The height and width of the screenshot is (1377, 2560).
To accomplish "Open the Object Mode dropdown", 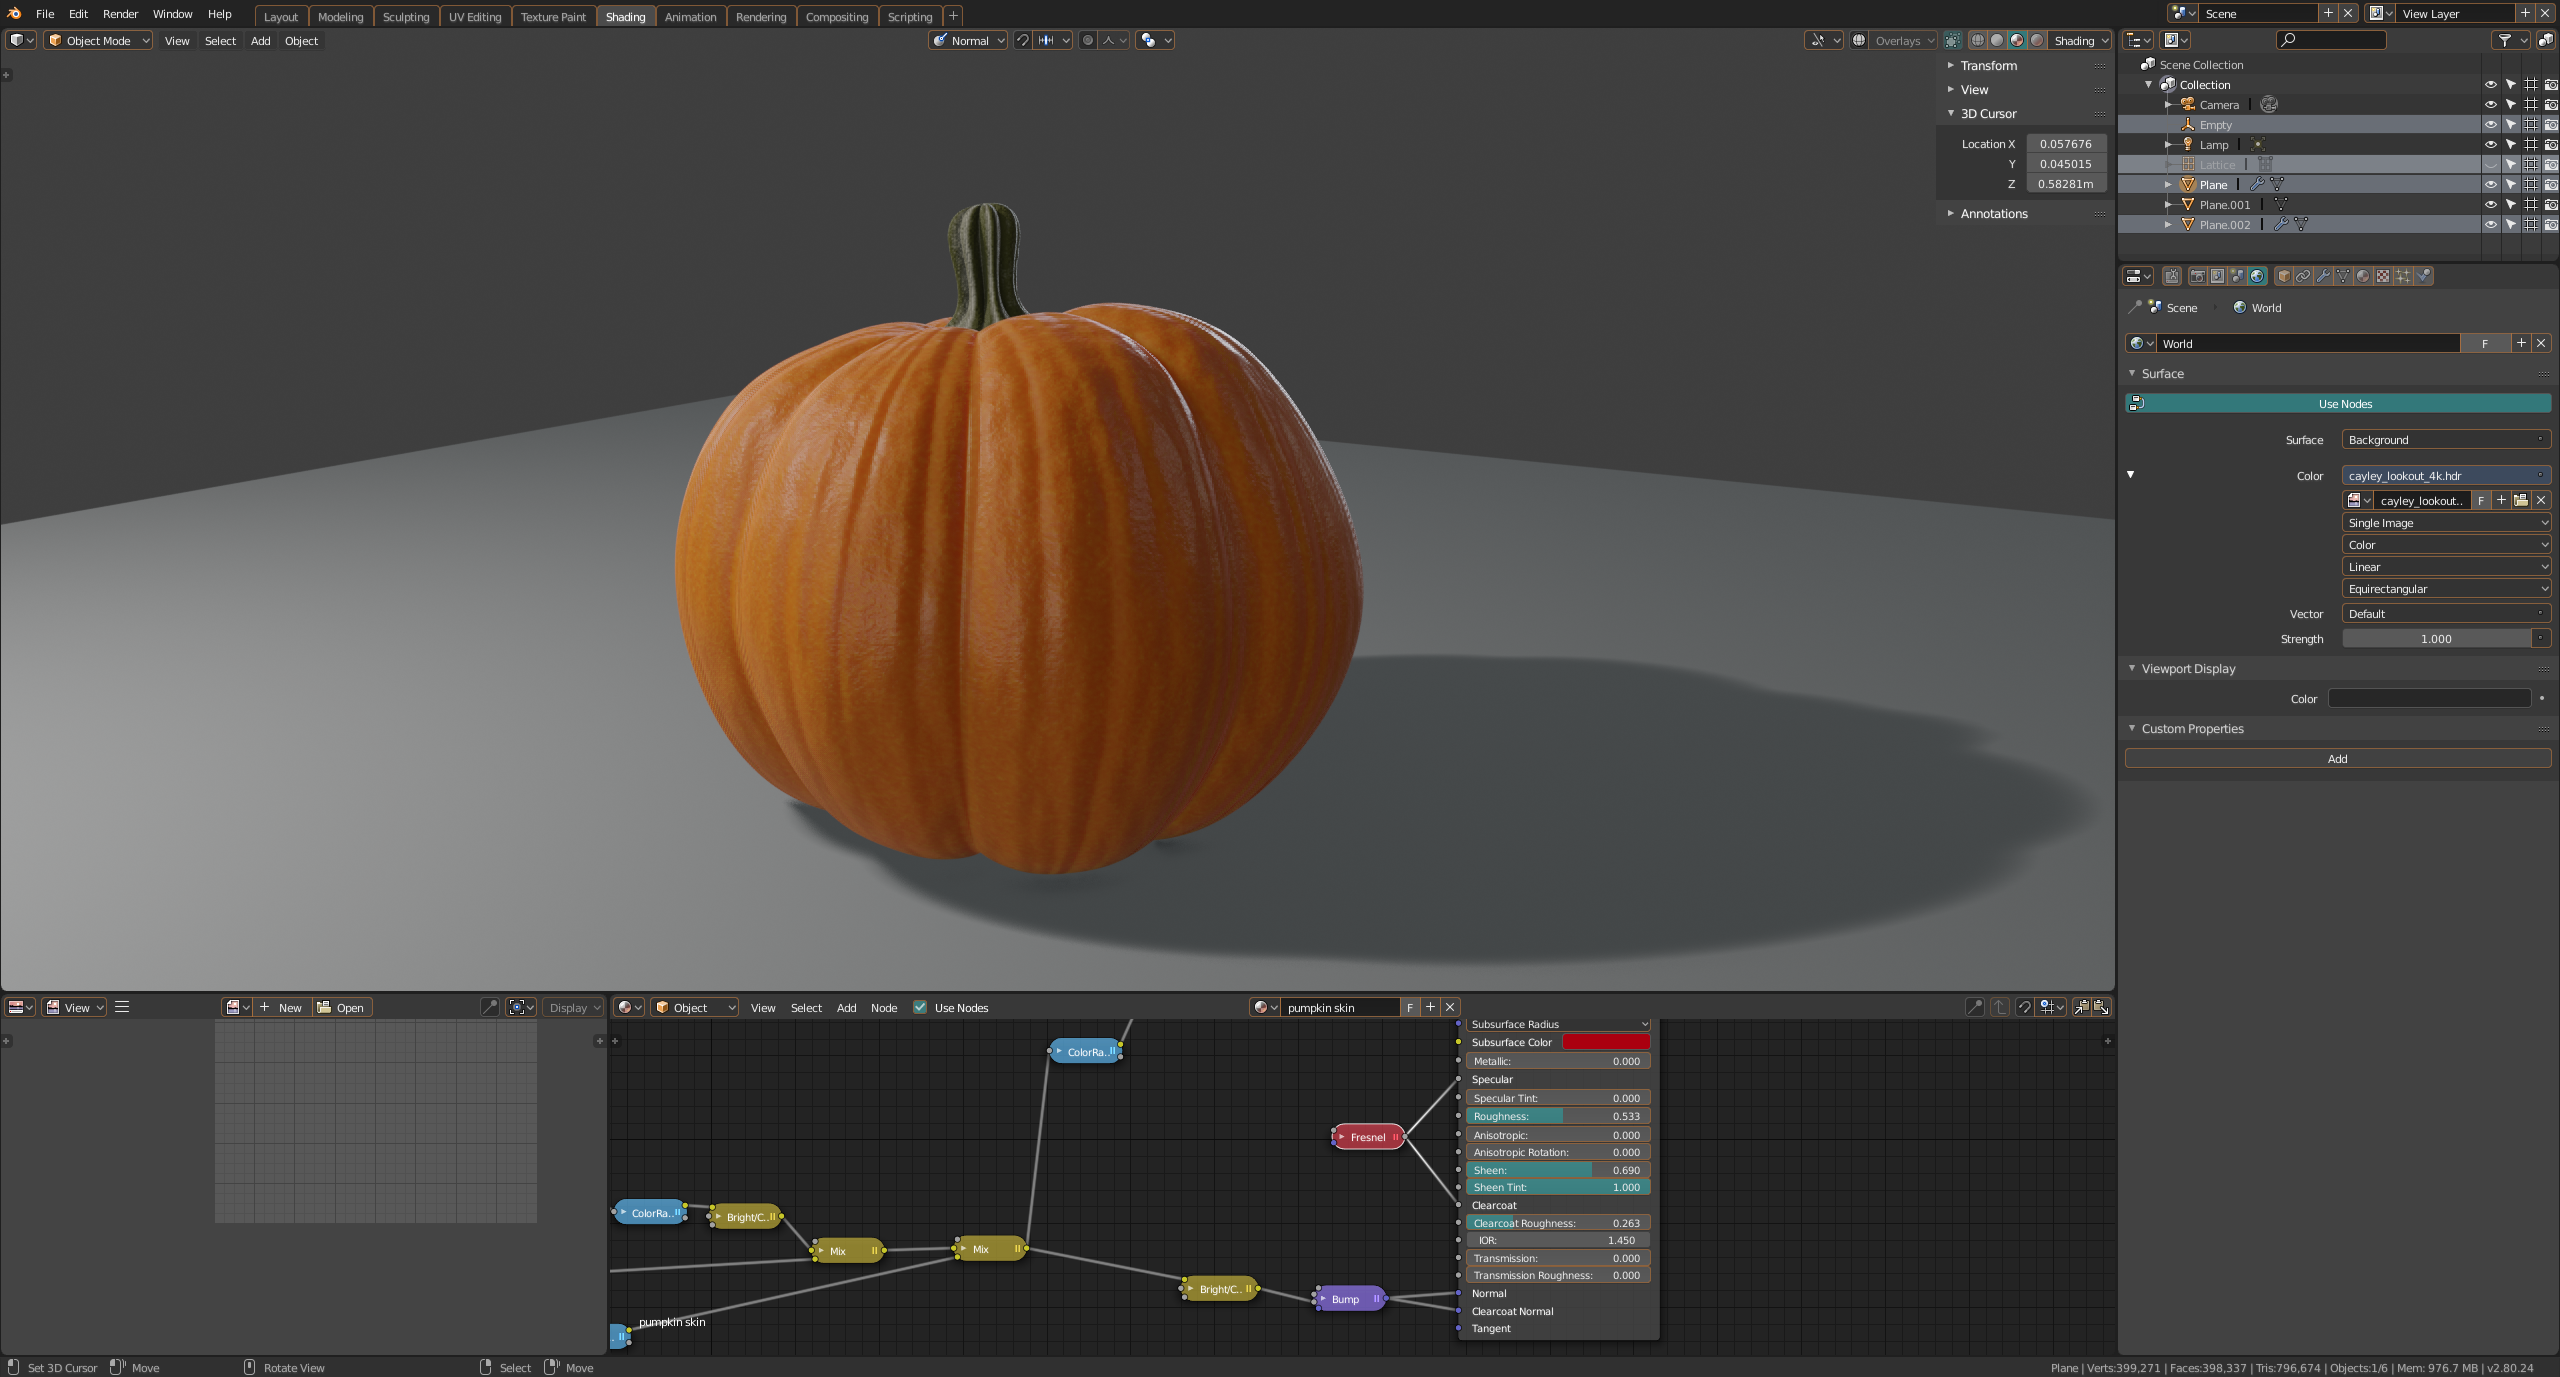I will [98, 41].
